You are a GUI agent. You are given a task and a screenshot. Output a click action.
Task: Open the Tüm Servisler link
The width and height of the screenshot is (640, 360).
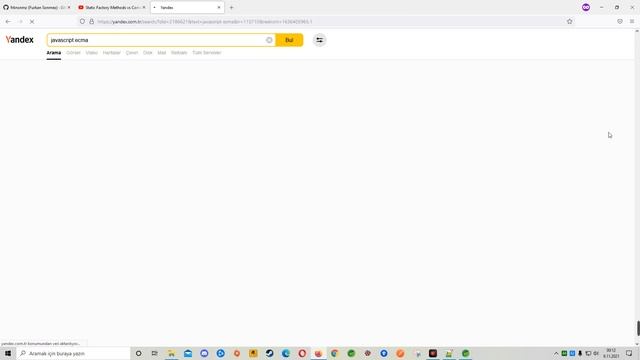coord(207,53)
